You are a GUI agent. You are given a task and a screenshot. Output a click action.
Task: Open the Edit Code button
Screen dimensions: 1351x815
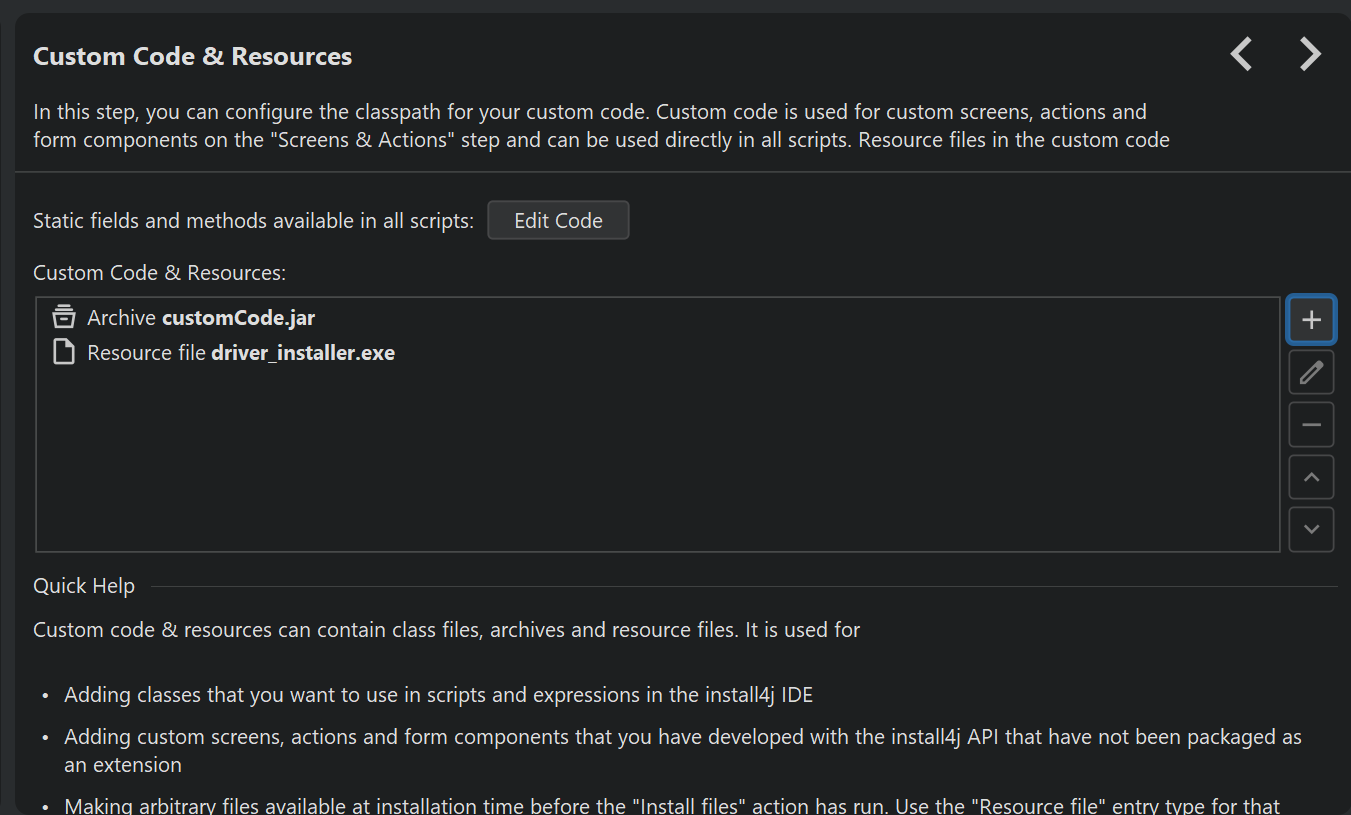pos(558,221)
